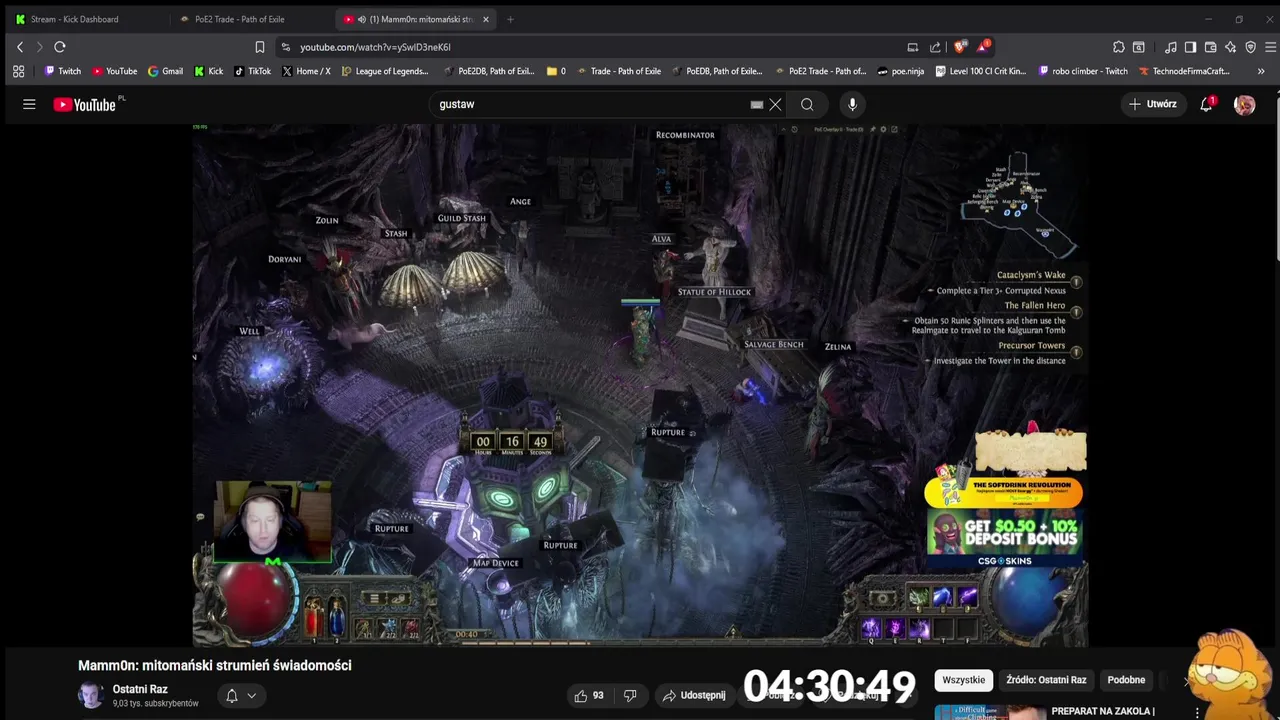This screenshot has height=720, width=1280.
Task: Open the apps grid icon in the bookmarks bar
Action: point(18,71)
